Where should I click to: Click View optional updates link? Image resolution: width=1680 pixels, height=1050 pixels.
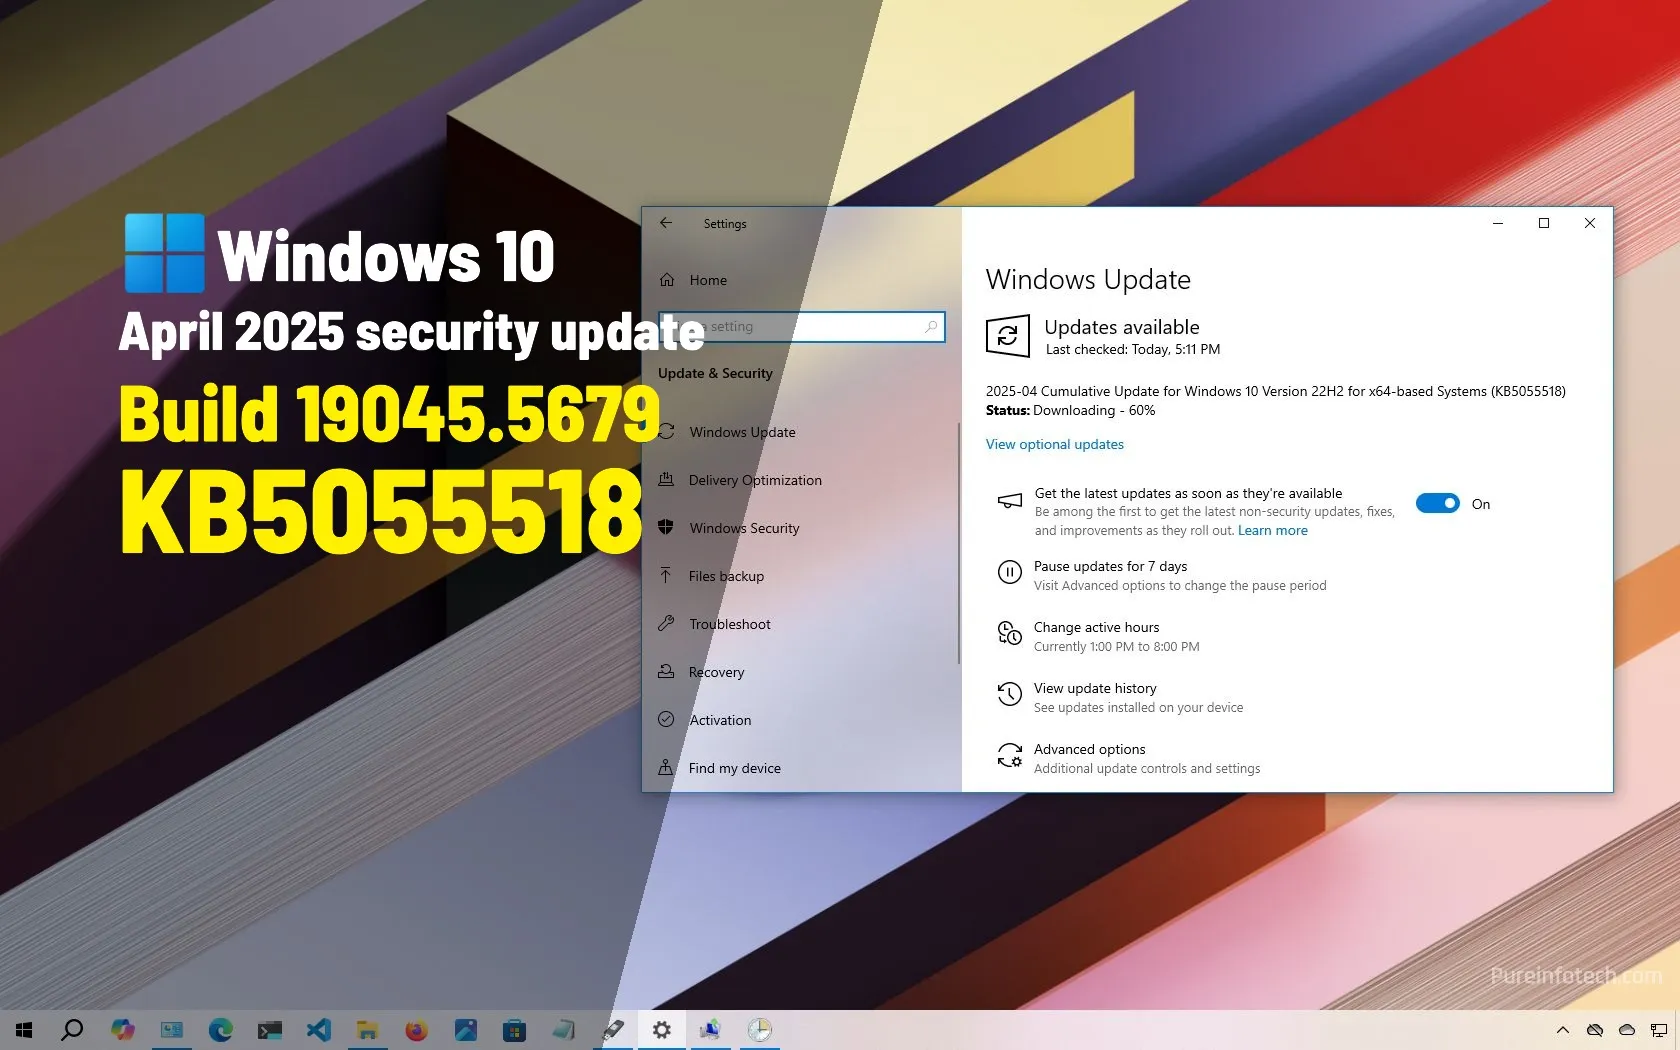pos(1054,444)
